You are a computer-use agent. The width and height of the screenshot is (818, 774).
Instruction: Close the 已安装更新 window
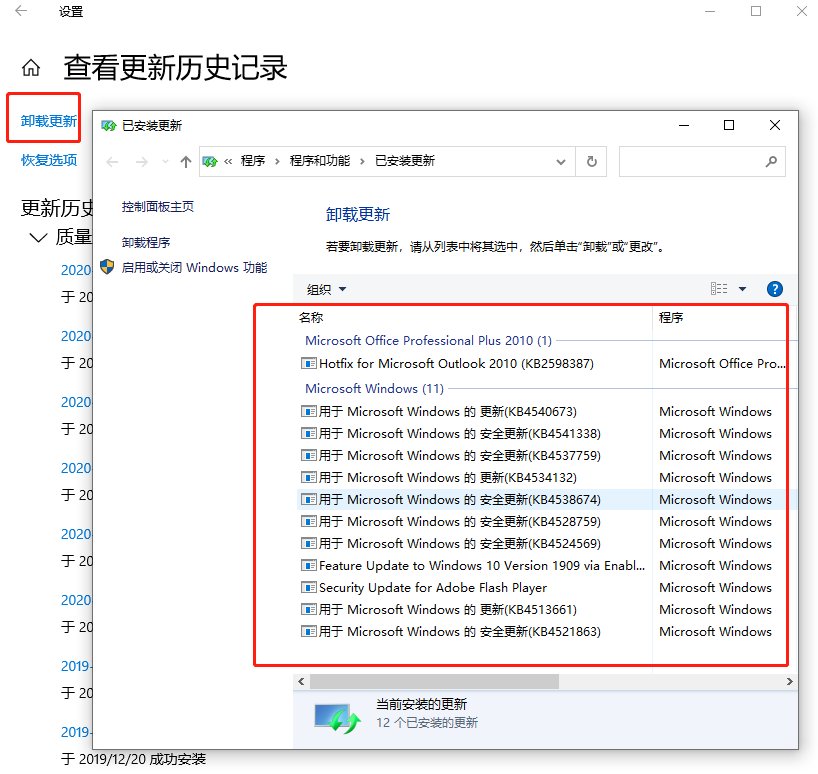[x=775, y=125]
